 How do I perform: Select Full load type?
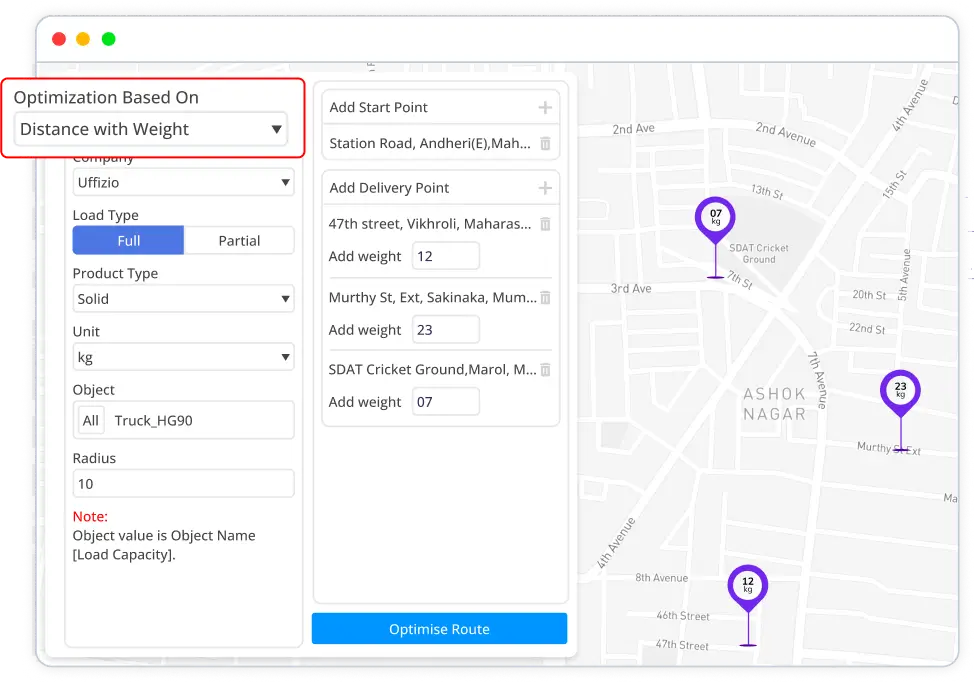pyautogui.click(x=128, y=241)
